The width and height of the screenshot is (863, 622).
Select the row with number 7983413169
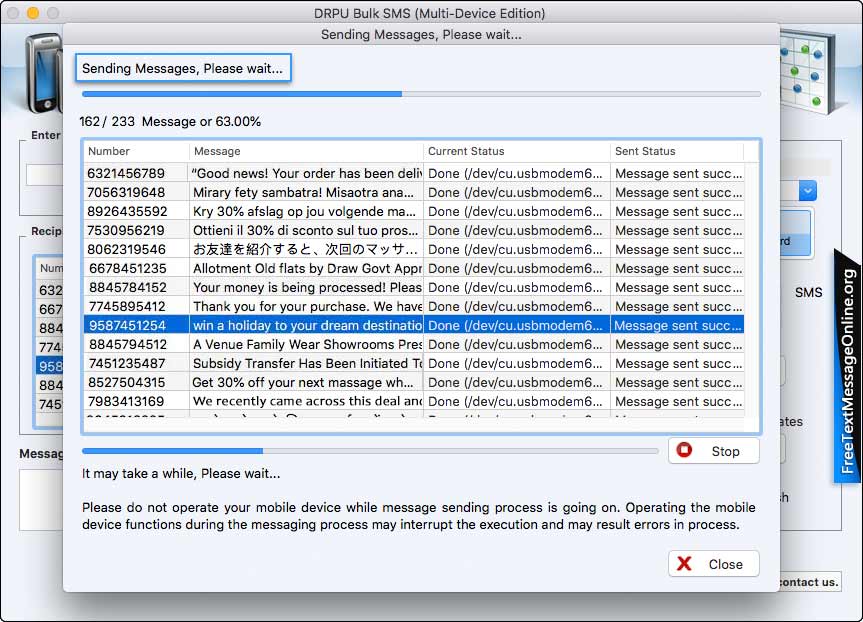coord(414,401)
